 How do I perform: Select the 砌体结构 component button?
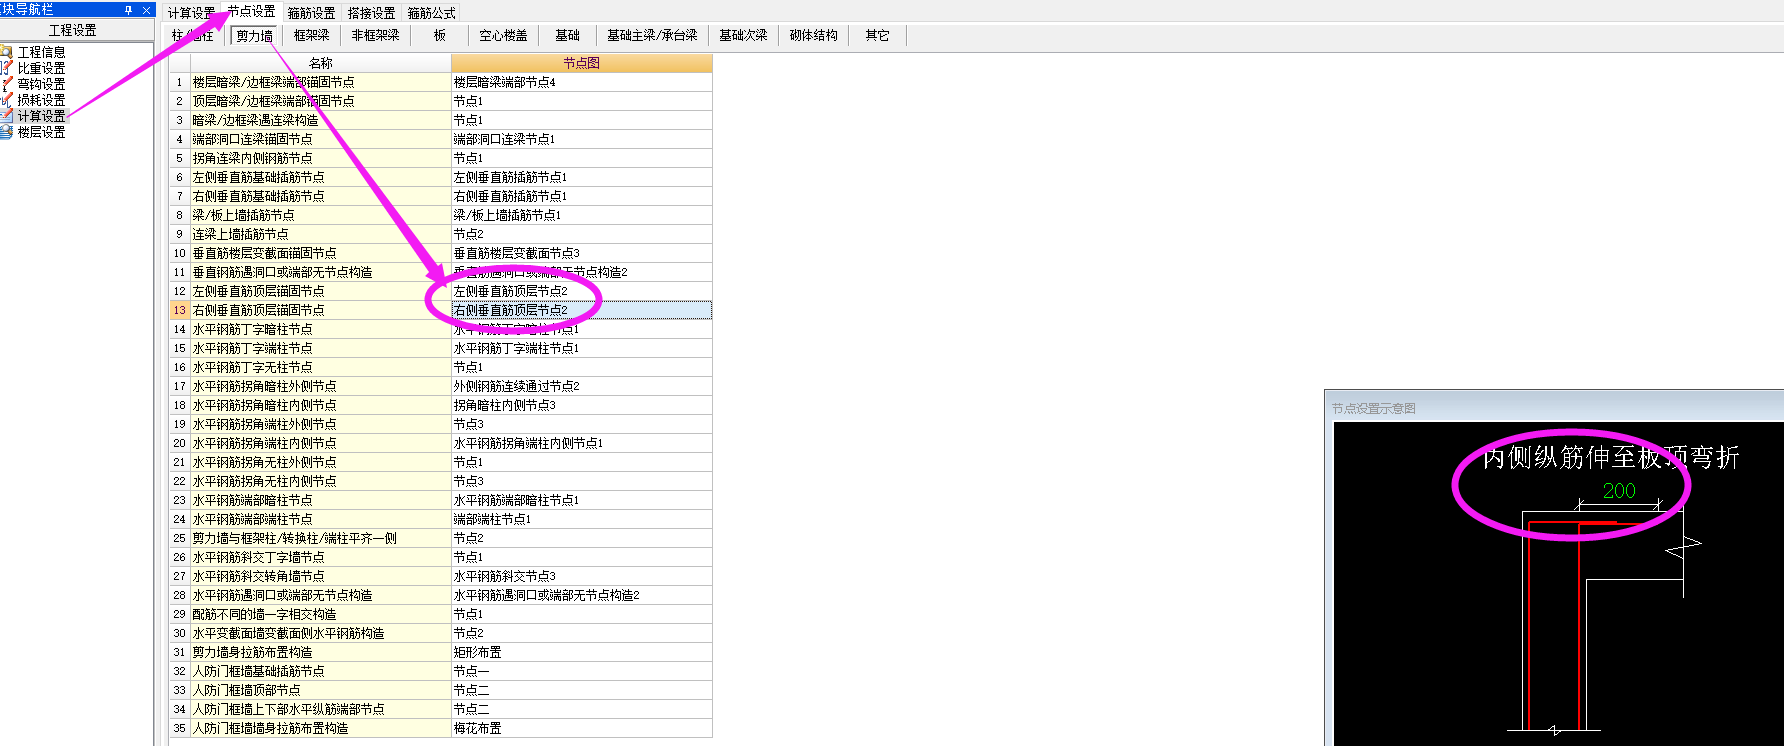point(813,36)
